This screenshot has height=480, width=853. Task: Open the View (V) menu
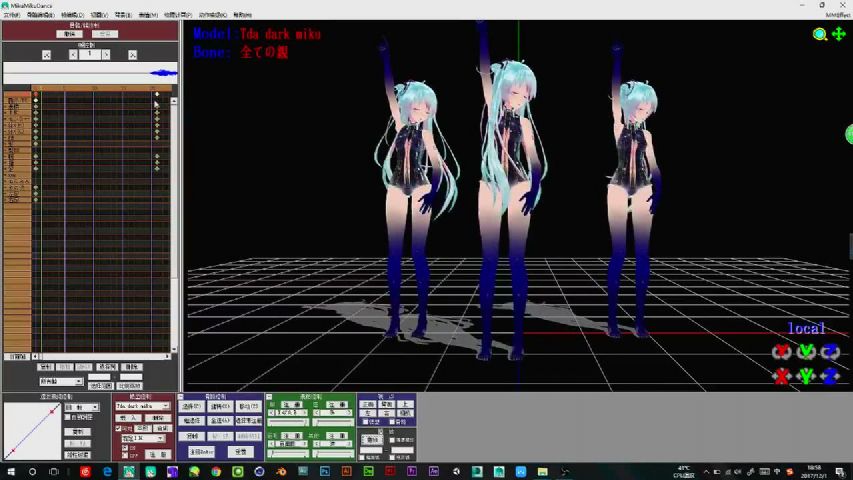click(99, 15)
